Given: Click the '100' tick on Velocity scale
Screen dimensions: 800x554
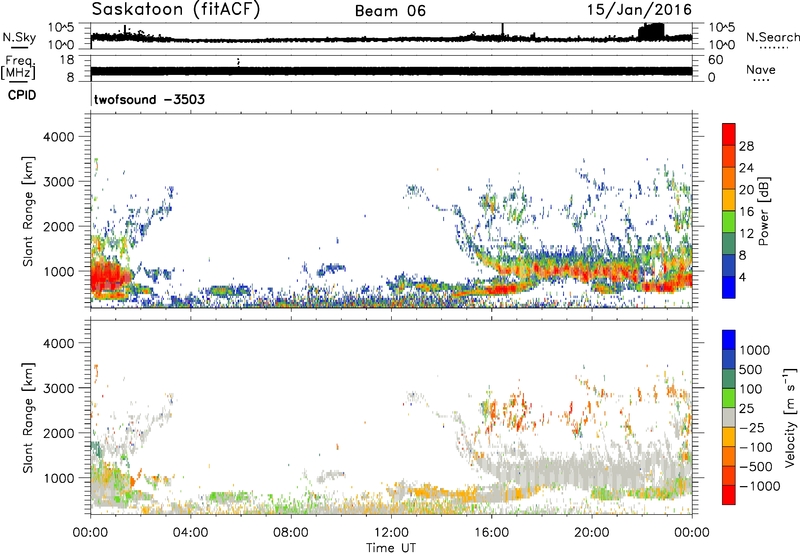Looking at the screenshot, I should point(751,389).
